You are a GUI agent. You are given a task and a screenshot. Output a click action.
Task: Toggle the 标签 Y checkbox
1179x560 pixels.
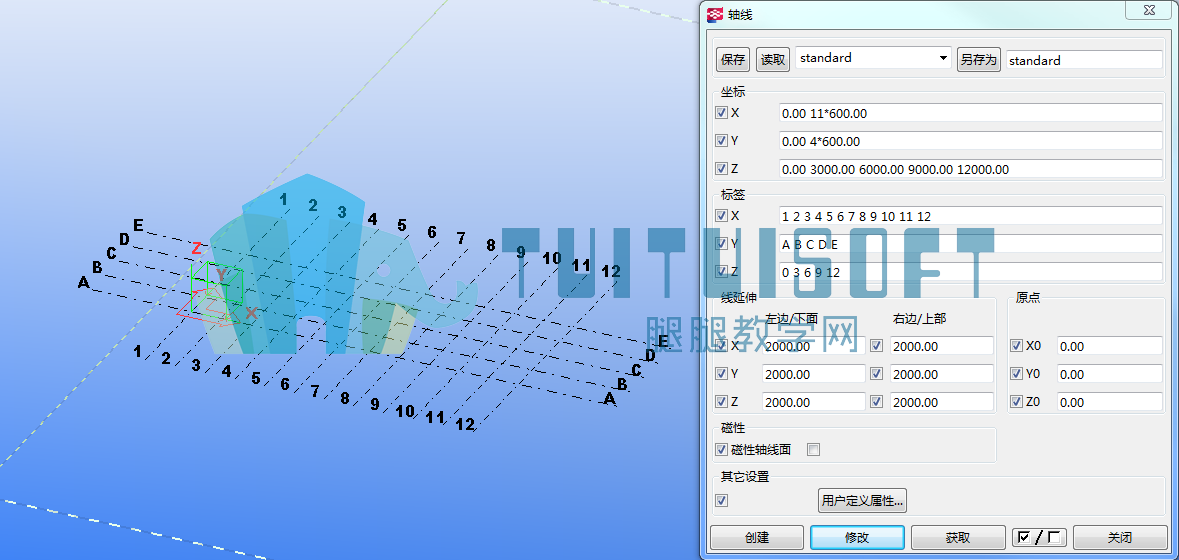coord(722,244)
